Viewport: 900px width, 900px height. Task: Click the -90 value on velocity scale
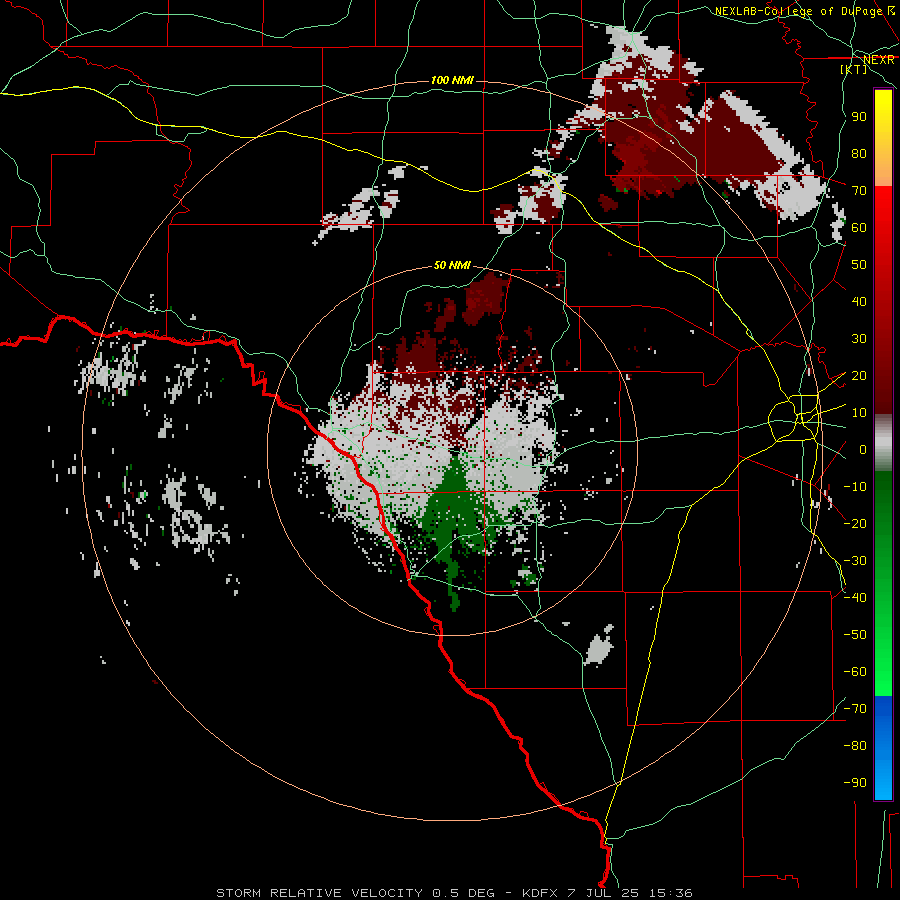(855, 783)
